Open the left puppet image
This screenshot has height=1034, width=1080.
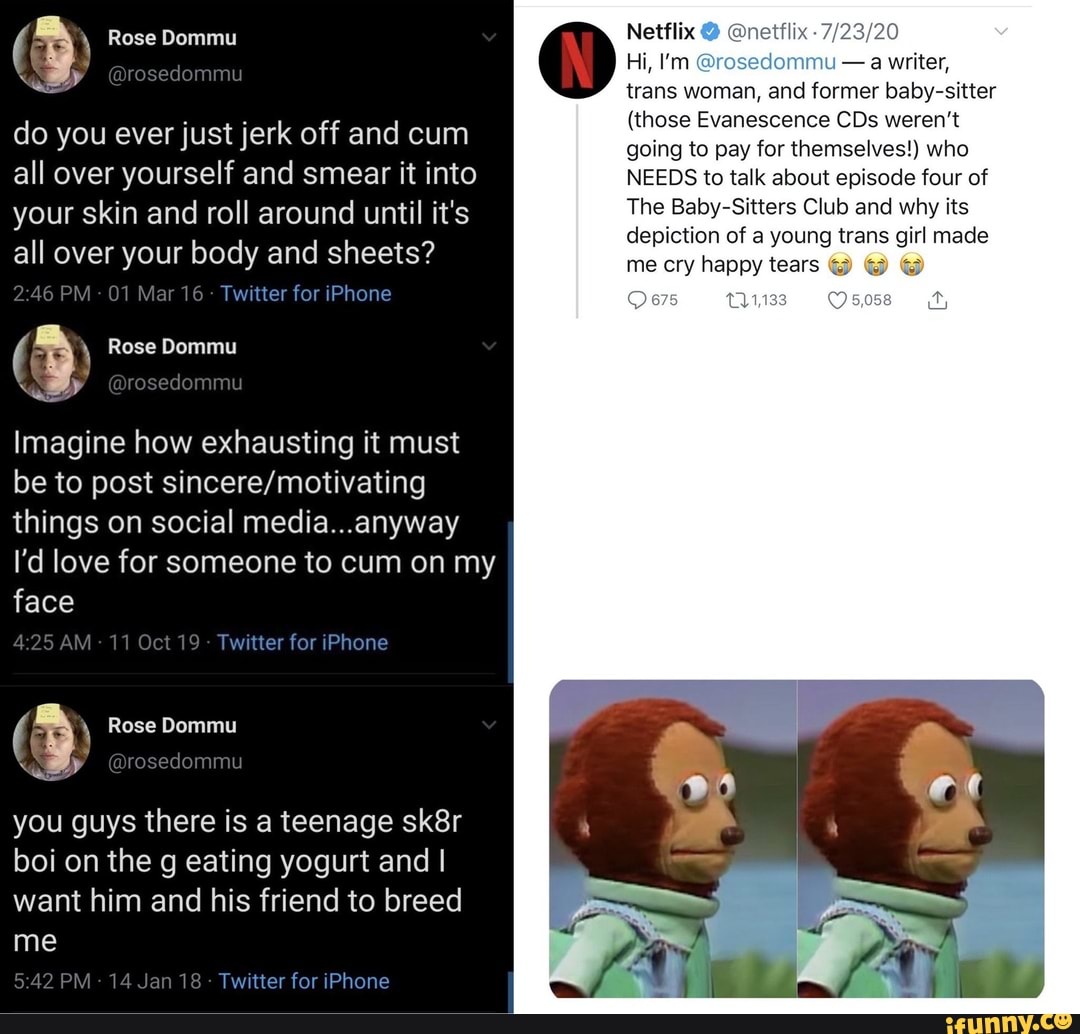pyautogui.click(x=673, y=839)
